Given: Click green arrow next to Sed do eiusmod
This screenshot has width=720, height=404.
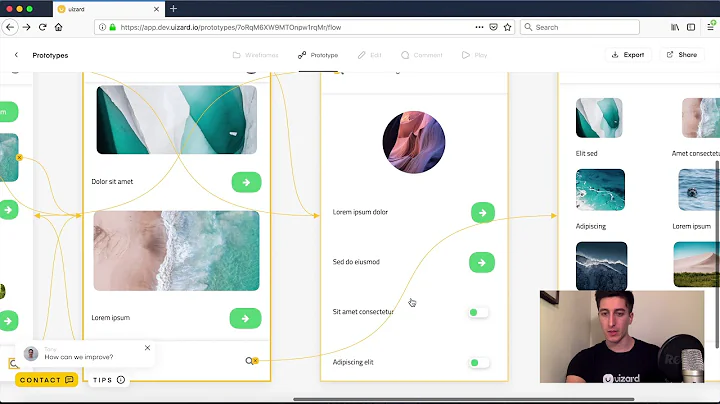Looking at the screenshot, I should 482,263.
